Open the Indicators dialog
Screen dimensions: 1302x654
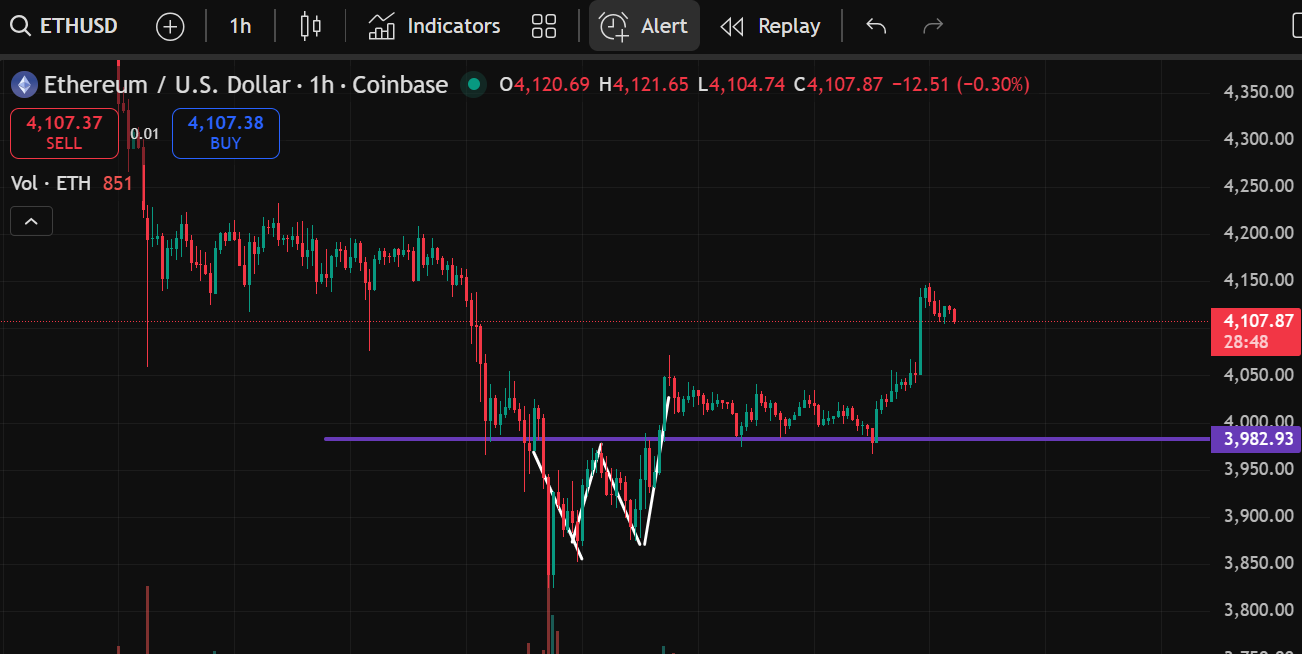(x=434, y=27)
